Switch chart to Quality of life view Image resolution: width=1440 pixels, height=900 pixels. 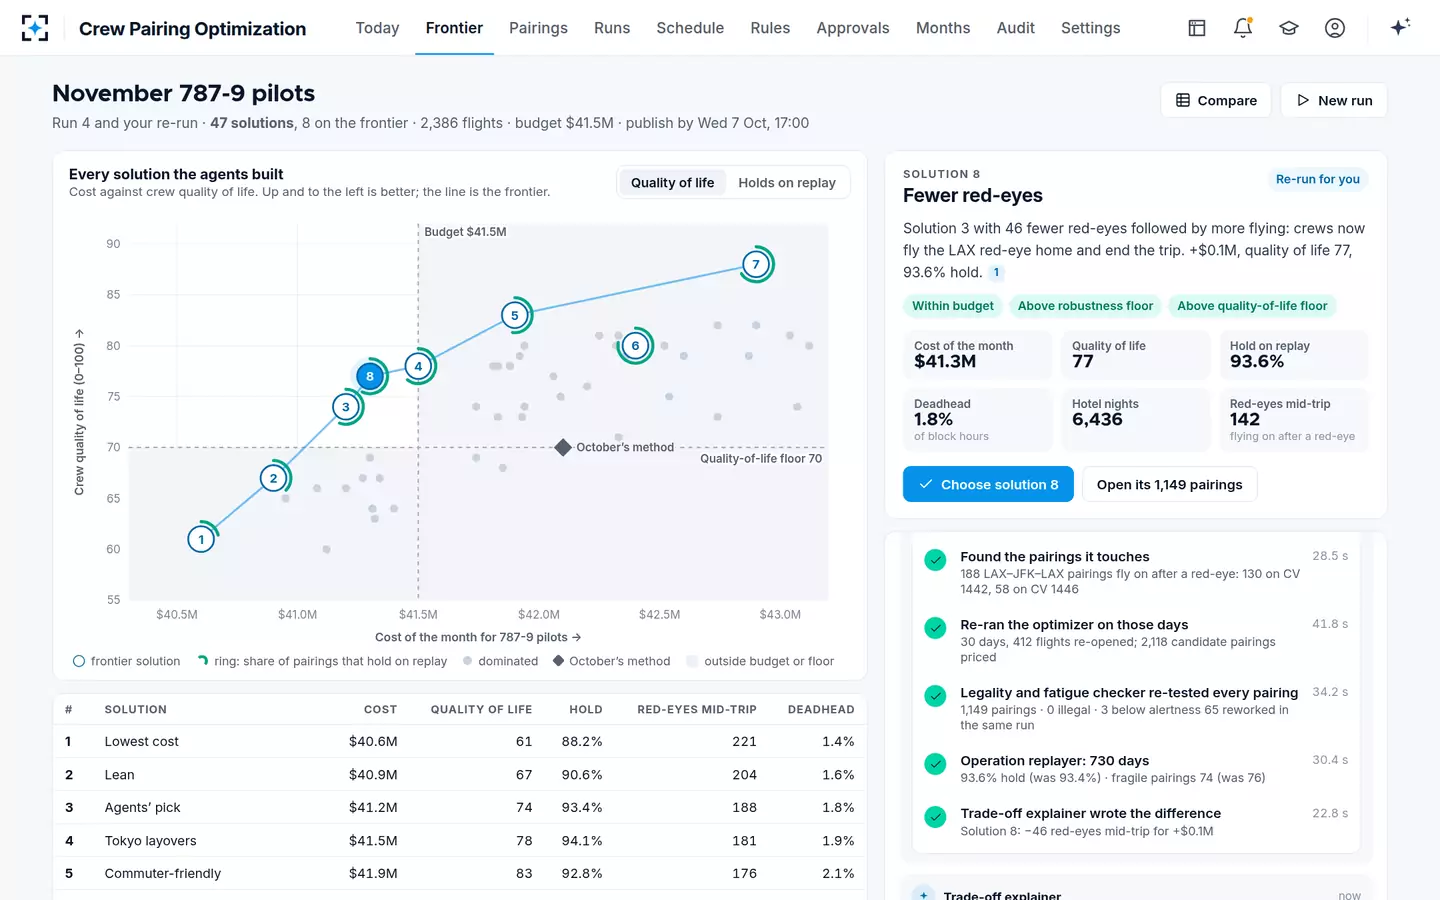(x=672, y=183)
